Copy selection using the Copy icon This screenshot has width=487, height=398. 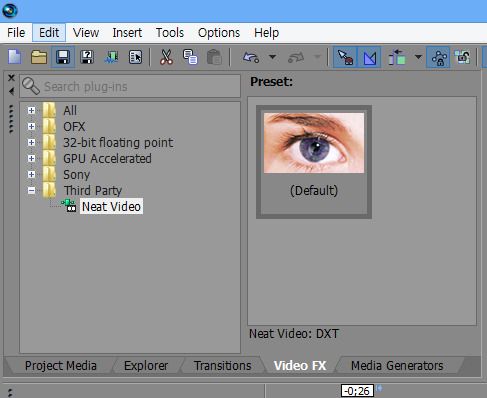190,57
